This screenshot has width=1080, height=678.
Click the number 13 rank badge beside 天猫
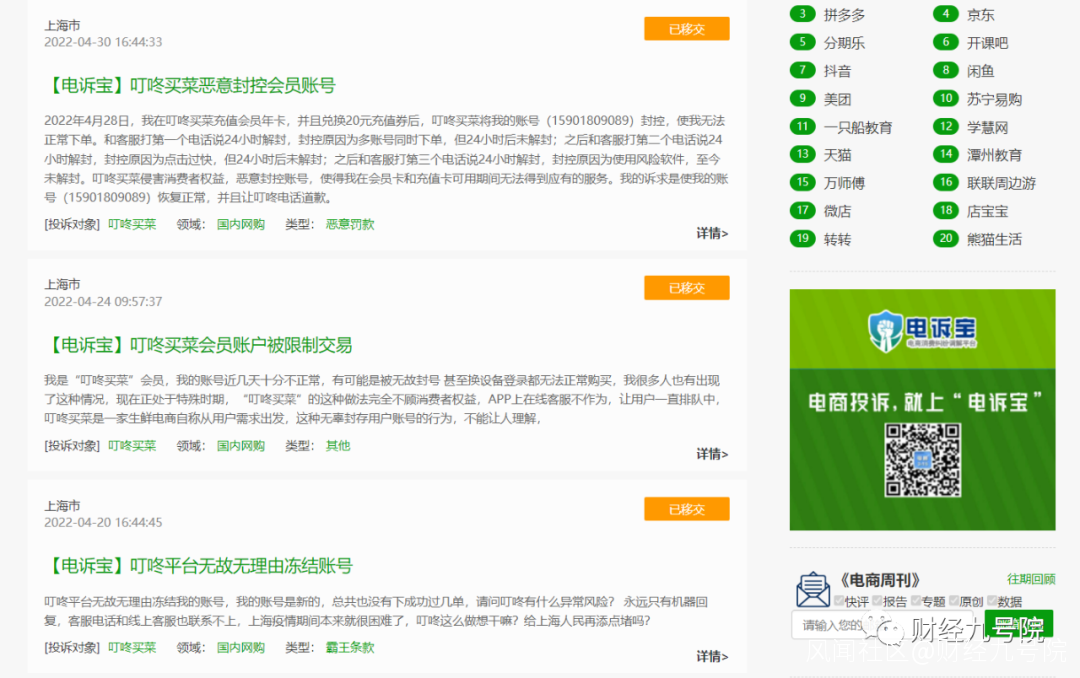click(802, 154)
